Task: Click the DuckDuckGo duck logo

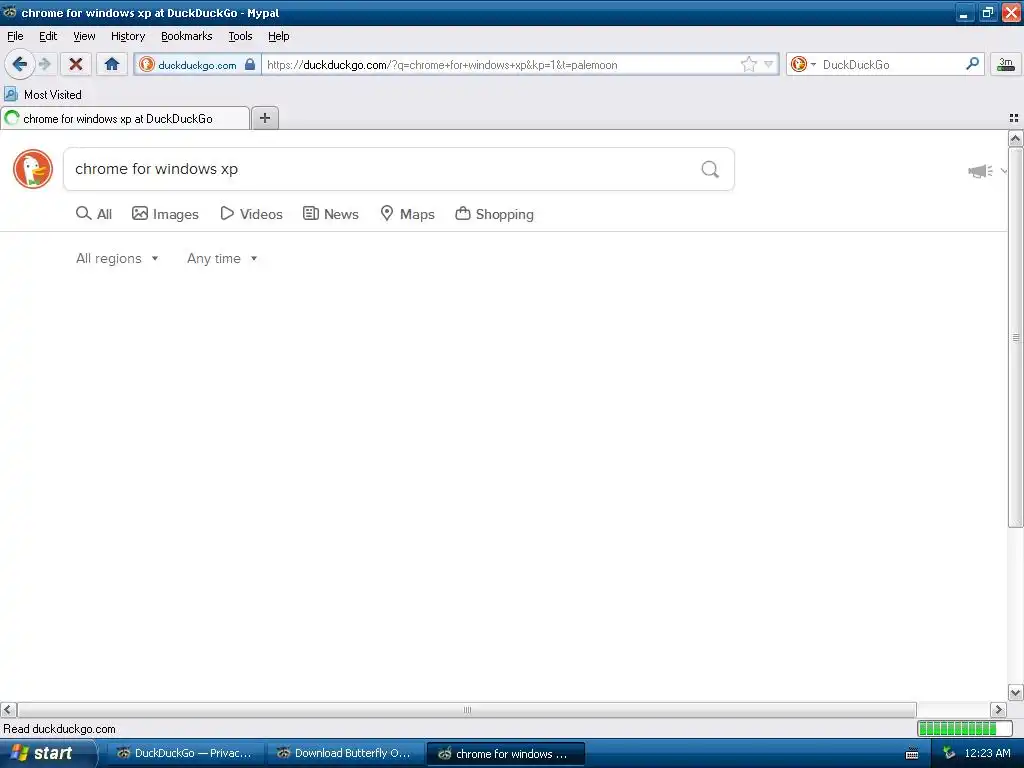Action: [33, 169]
